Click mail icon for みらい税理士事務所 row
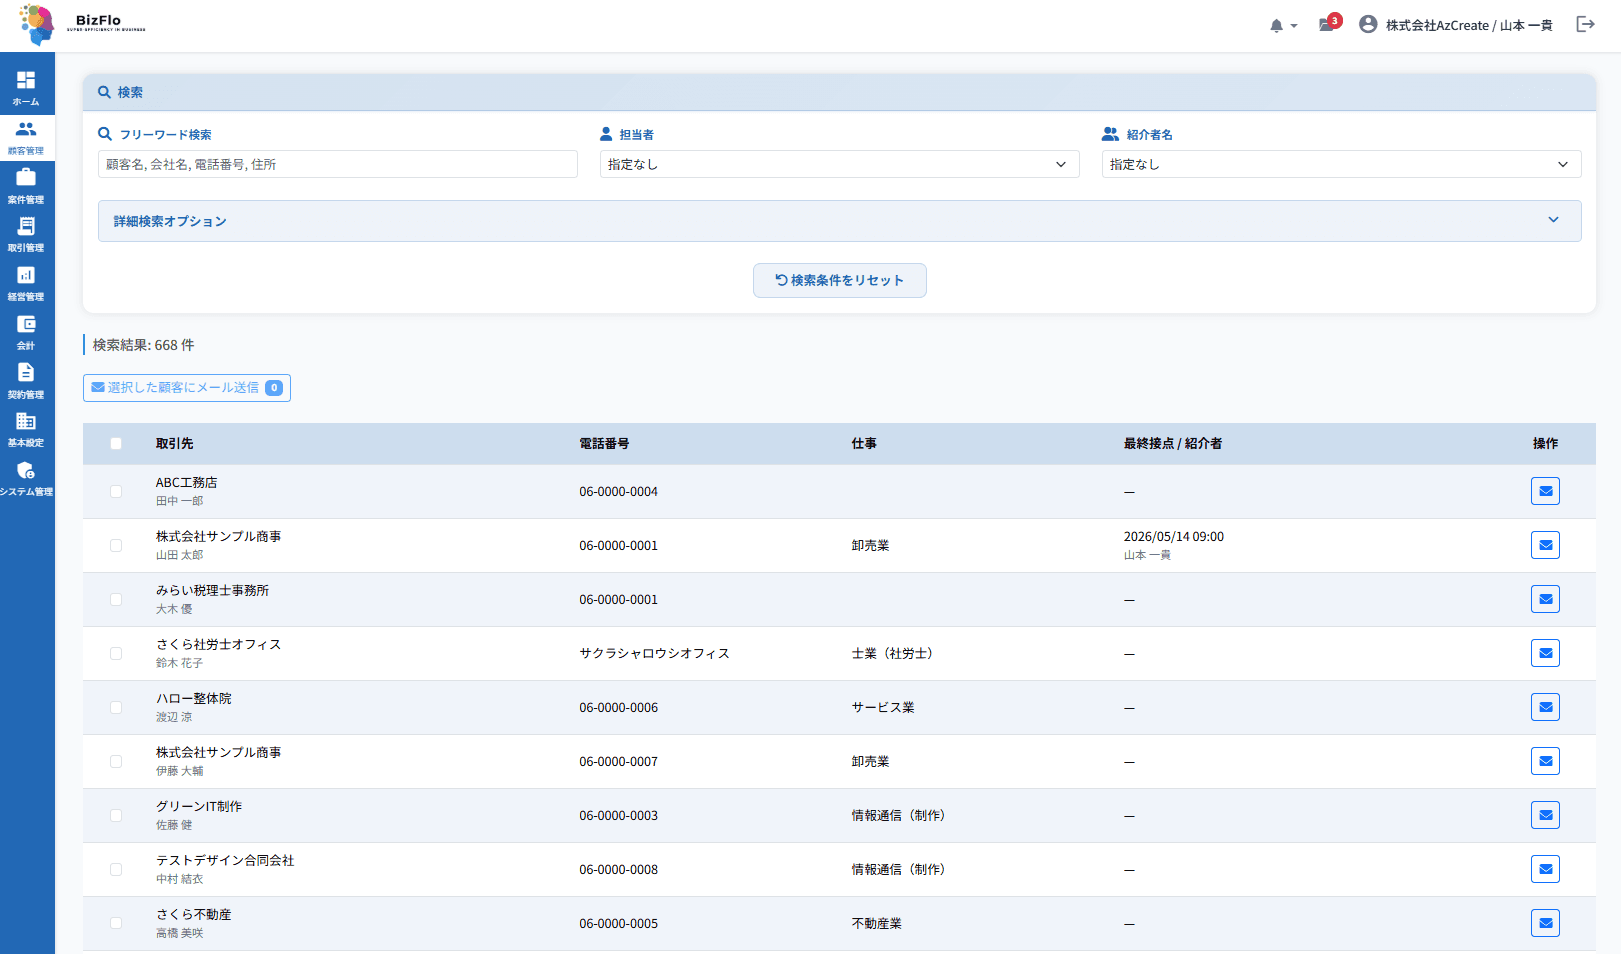1621x954 pixels. pyautogui.click(x=1545, y=599)
